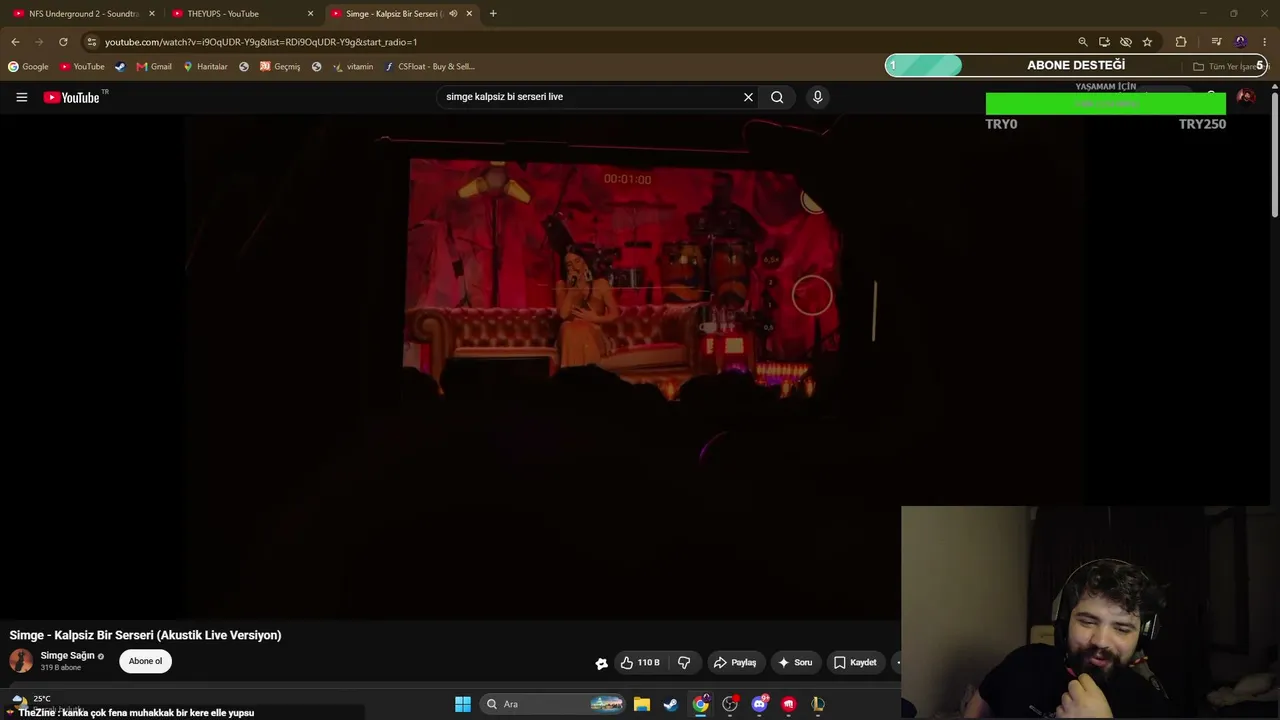Open the Google bookmark
Viewport: 1280px width, 720px height.
coord(28,67)
